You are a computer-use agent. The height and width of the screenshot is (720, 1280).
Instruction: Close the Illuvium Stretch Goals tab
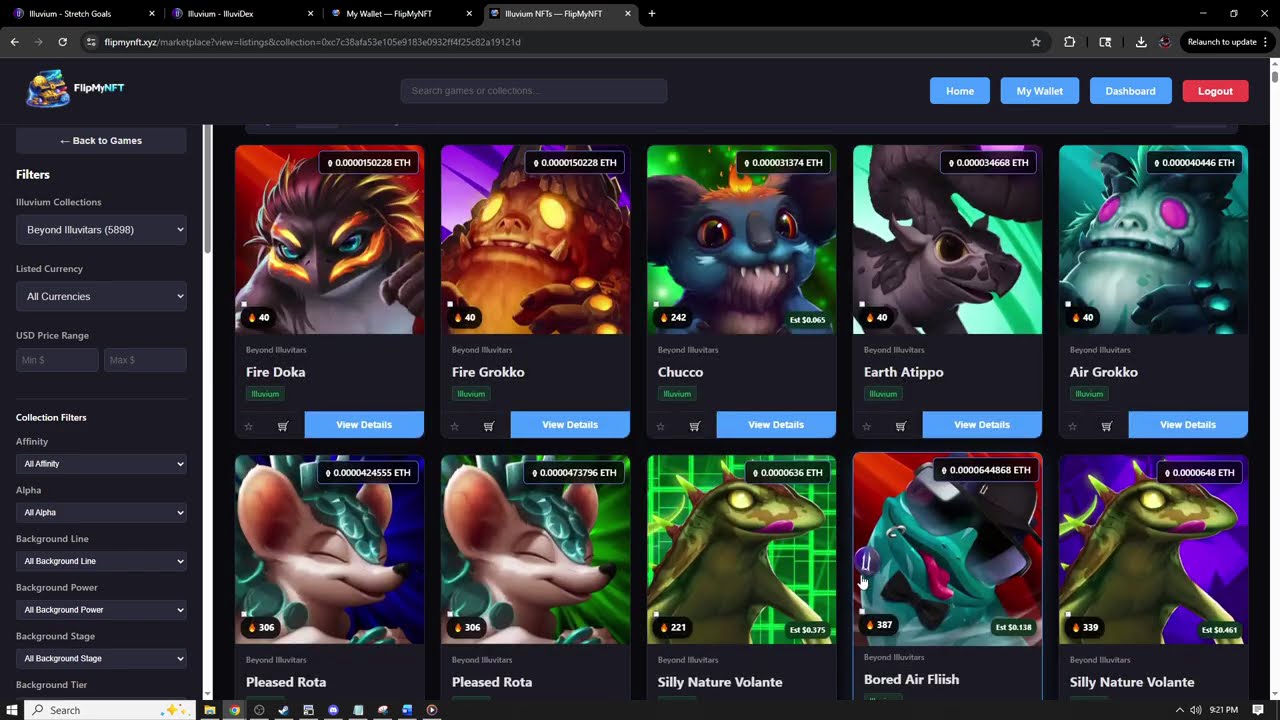point(152,14)
